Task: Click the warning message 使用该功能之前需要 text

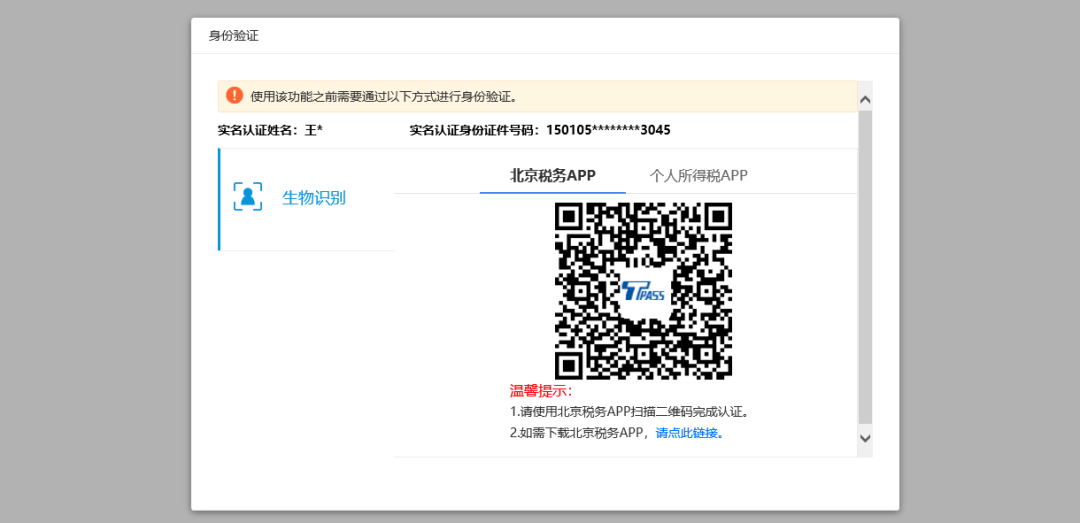Action: tap(384, 96)
